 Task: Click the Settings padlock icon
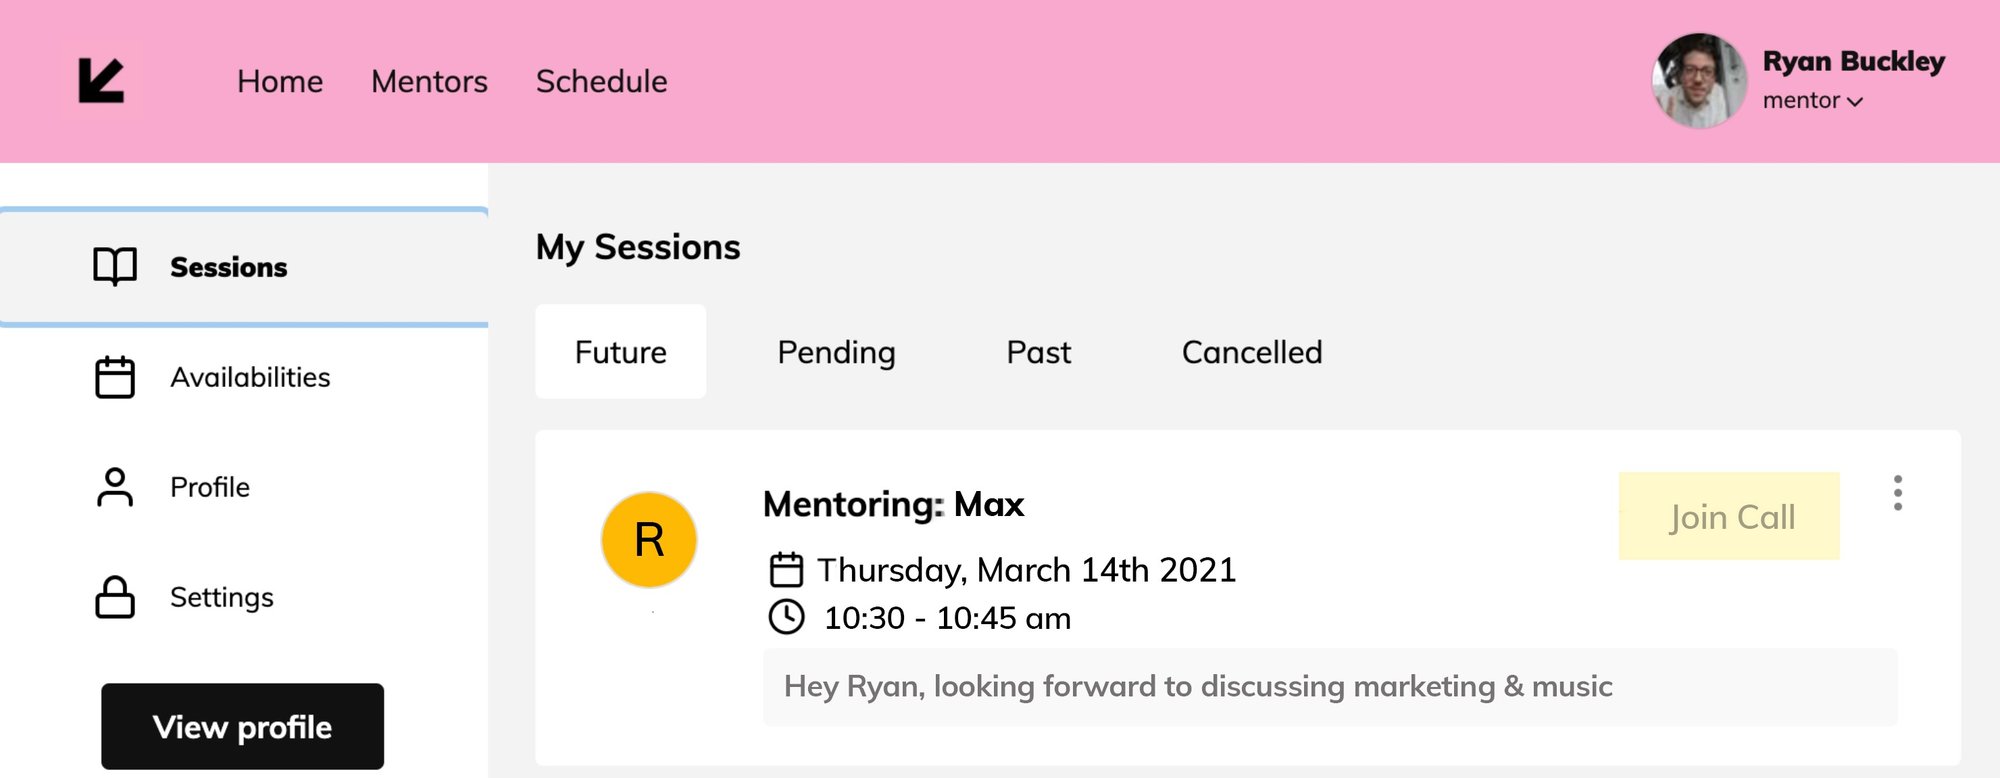[x=115, y=597]
